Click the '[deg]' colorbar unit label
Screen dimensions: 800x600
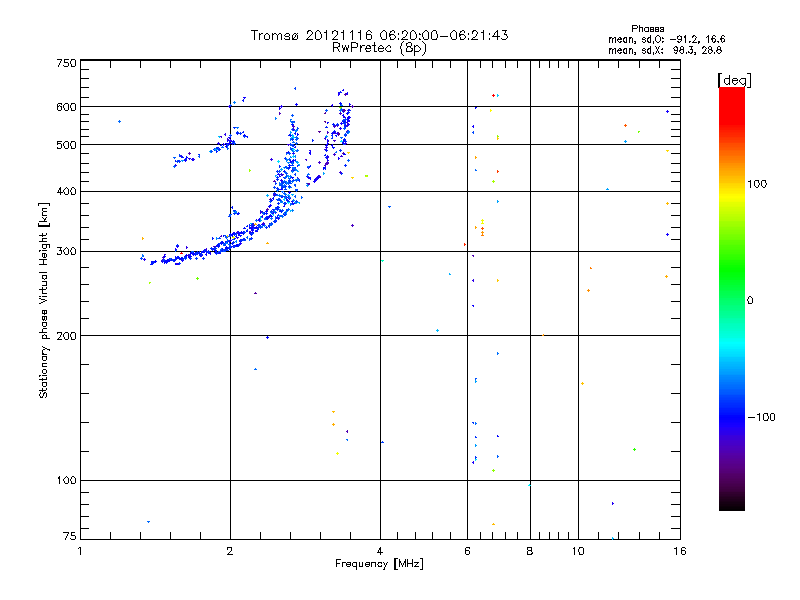pyautogui.click(x=734, y=80)
